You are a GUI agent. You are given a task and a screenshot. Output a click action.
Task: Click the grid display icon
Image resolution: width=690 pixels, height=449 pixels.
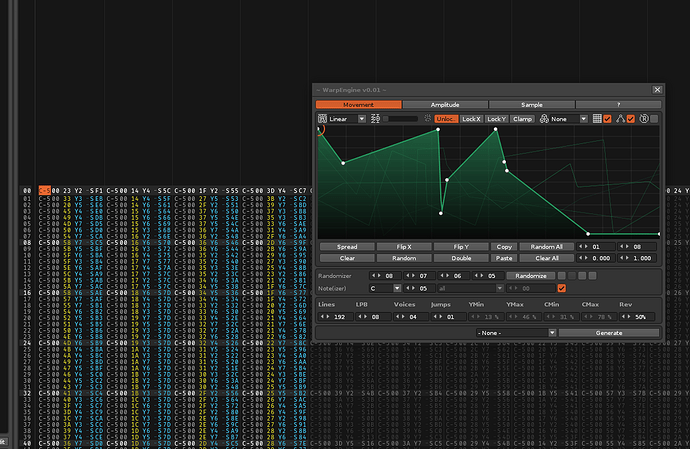pyautogui.click(x=597, y=118)
